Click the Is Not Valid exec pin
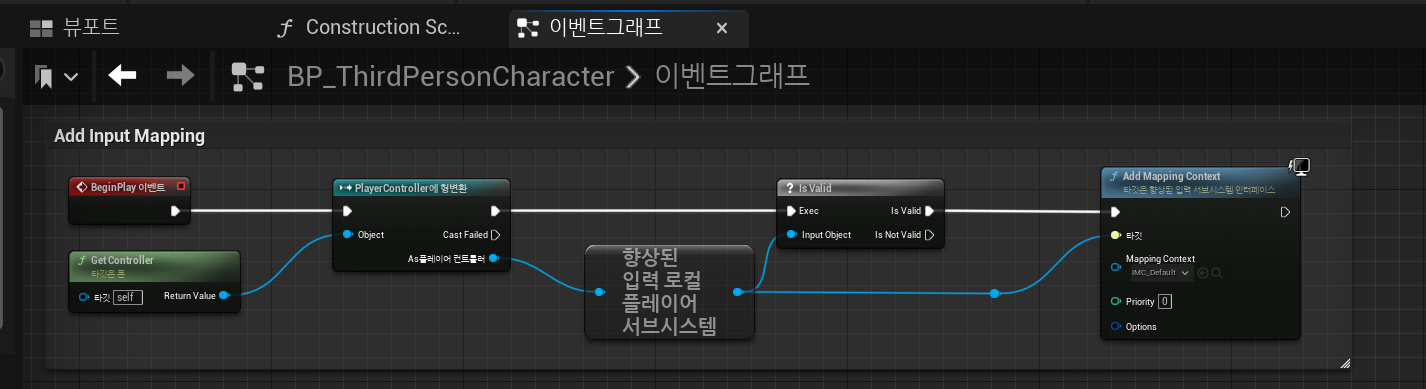Viewport: 1426px width, 389px height. click(x=929, y=235)
